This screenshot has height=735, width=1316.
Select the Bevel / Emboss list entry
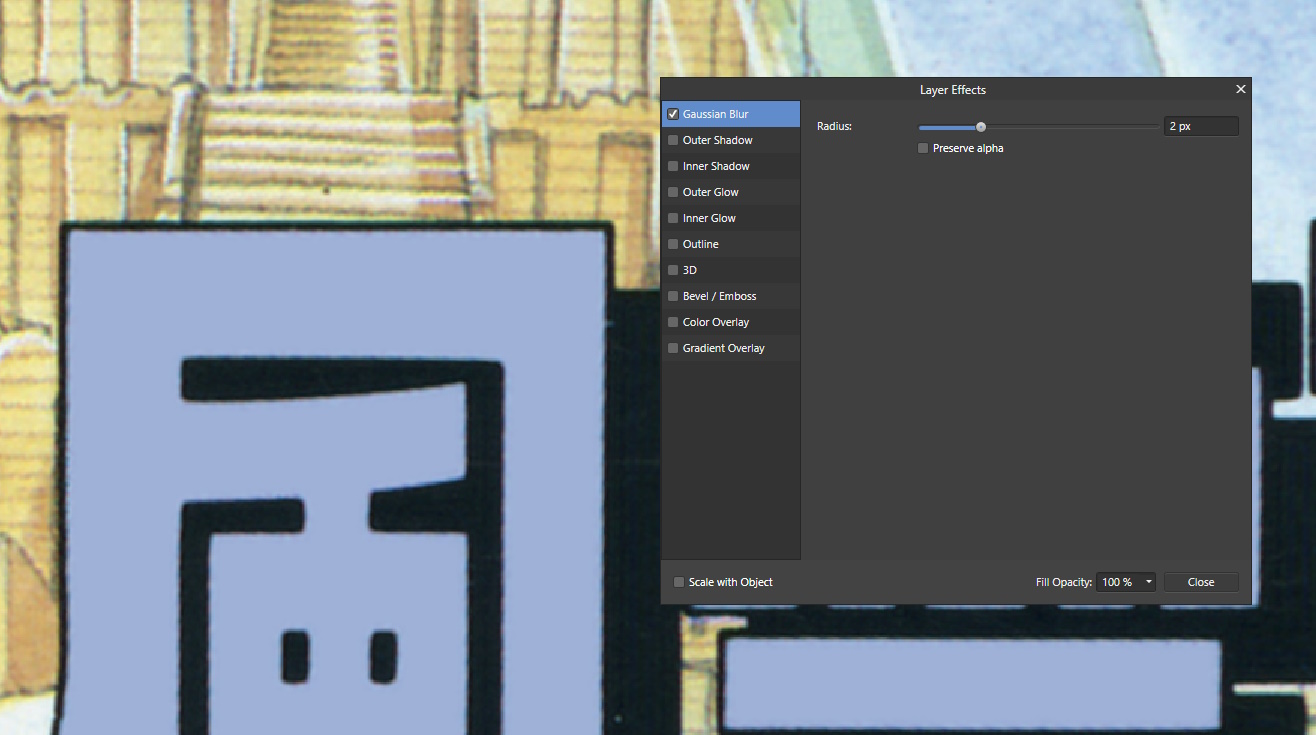tap(720, 296)
